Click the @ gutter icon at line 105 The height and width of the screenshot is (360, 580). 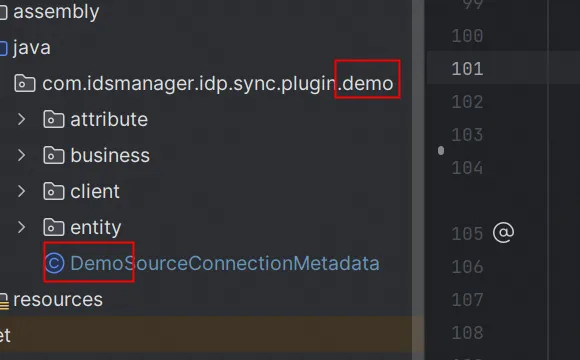503,233
